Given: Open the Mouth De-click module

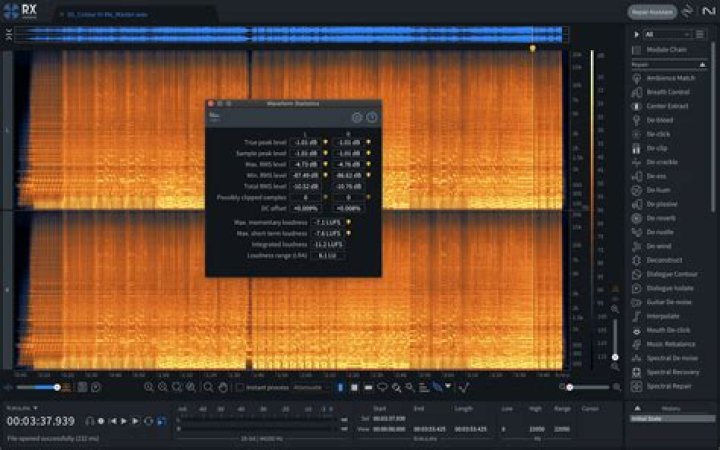Looking at the screenshot, I should pyautogui.click(x=666, y=329).
